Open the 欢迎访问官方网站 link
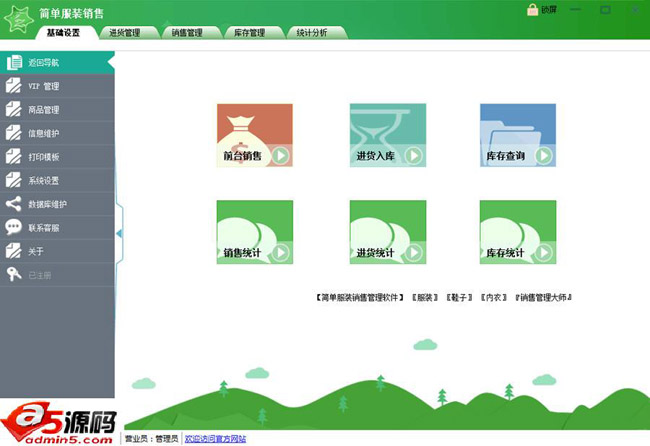 pyautogui.click(x=215, y=439)
